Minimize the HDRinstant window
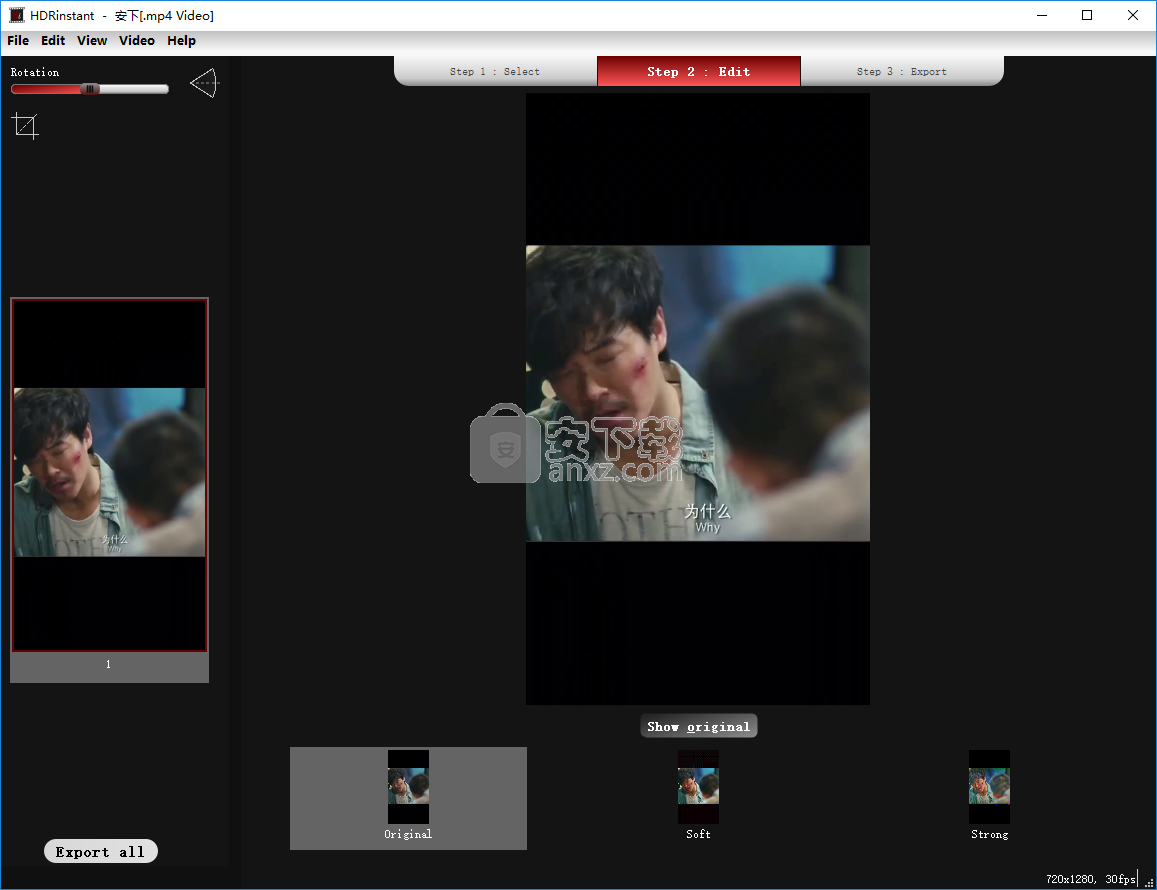The image size is (1157, 890). [x=1042, y=15]
